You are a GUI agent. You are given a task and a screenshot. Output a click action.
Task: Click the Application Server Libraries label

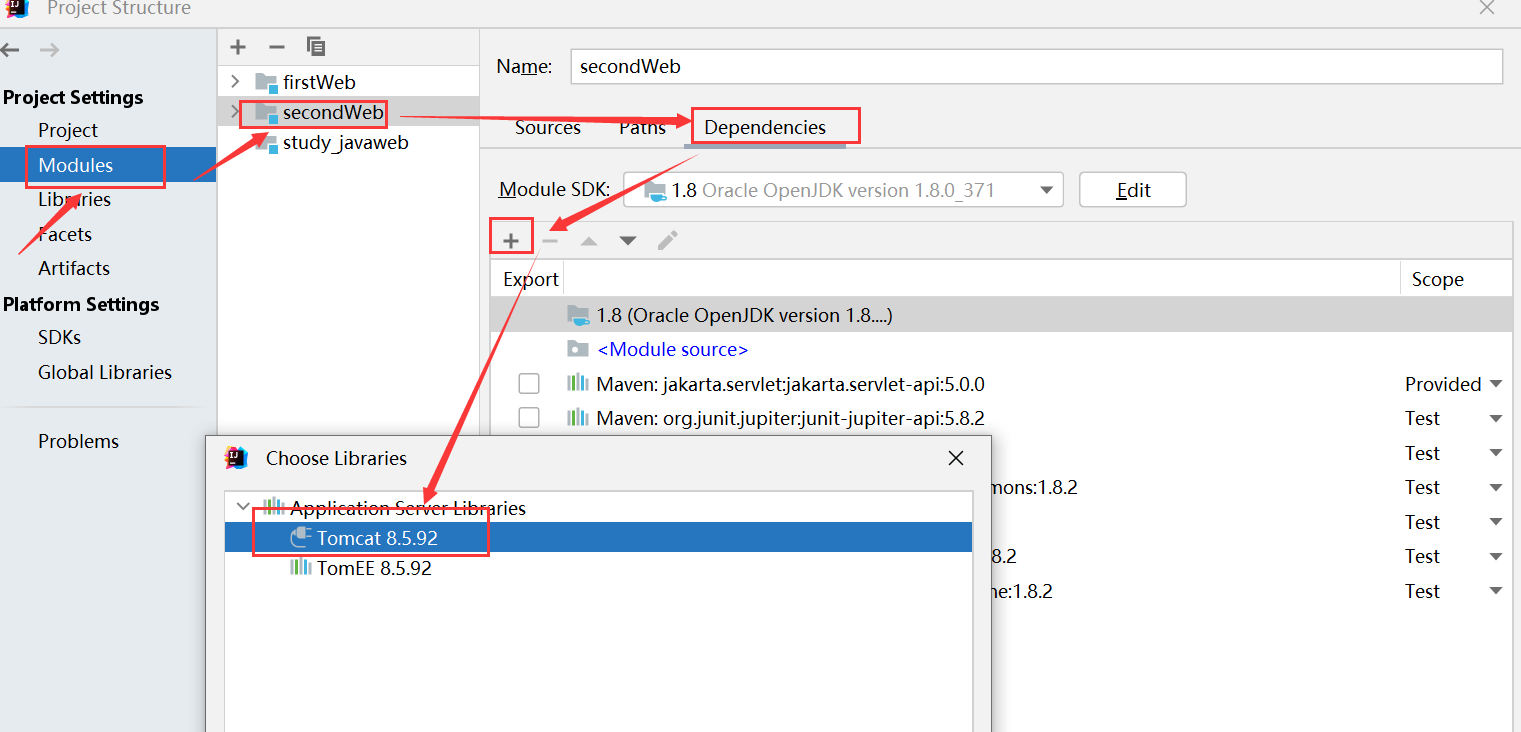tap(408, 508)
